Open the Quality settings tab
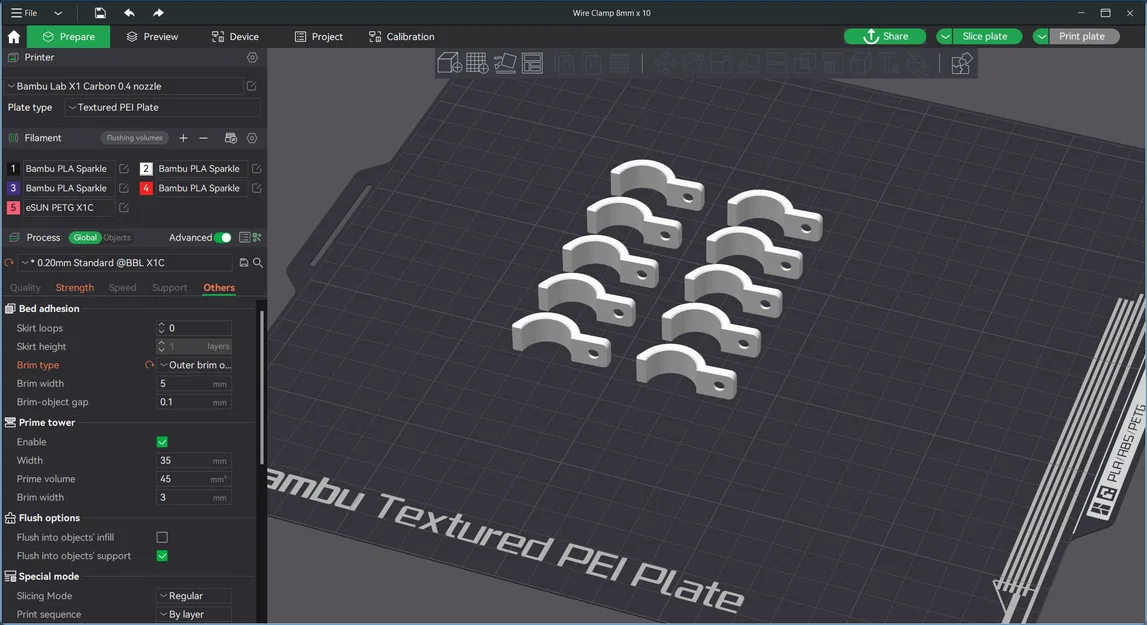This screenshot has height=625, width=1147. click(25, 288)
